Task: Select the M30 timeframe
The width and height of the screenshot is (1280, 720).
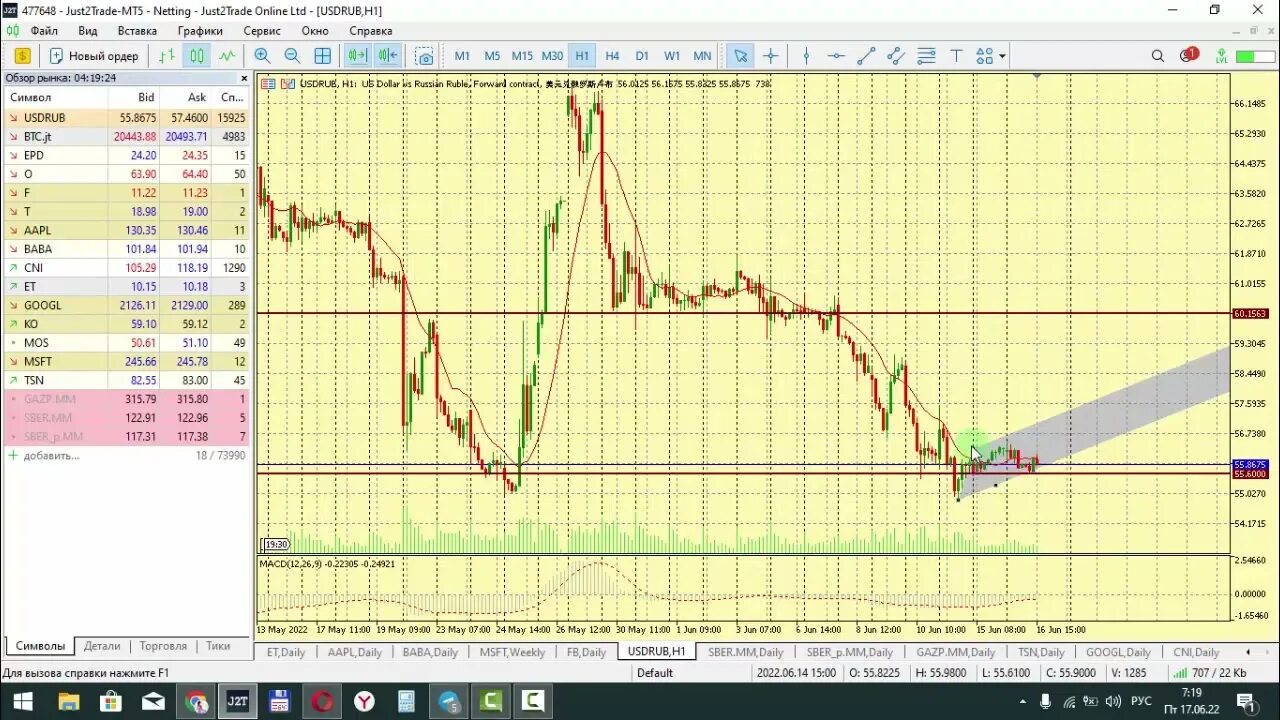Action: click(552, 56)
